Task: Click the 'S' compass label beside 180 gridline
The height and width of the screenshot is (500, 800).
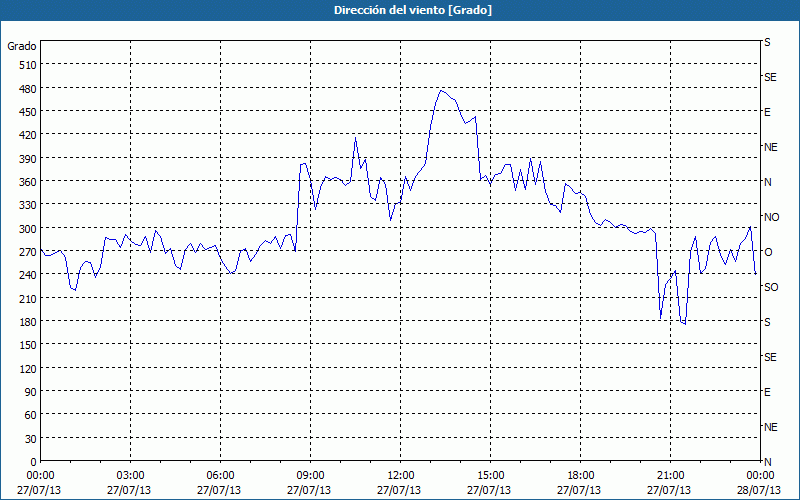Action: click(x=767, y=322)
